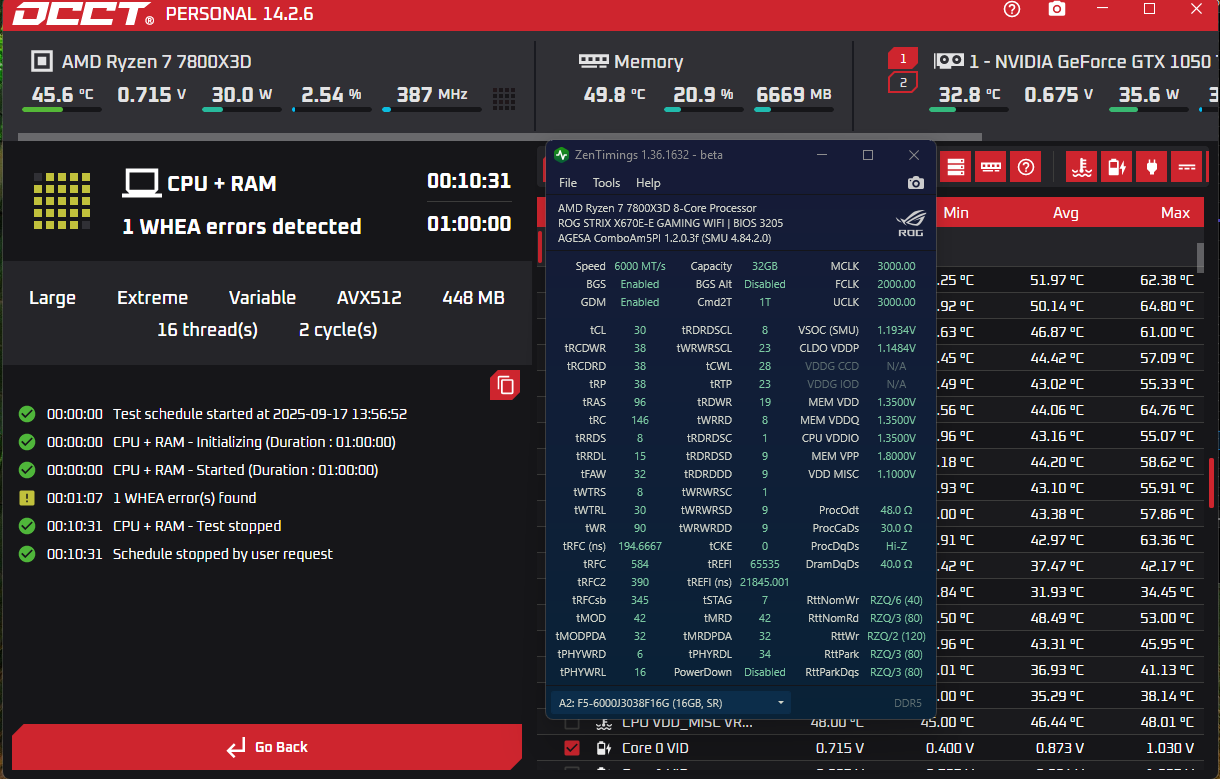Click the PowerDown Disabled value
Viewport: 1220px width, 779px height.
[765, 672]
